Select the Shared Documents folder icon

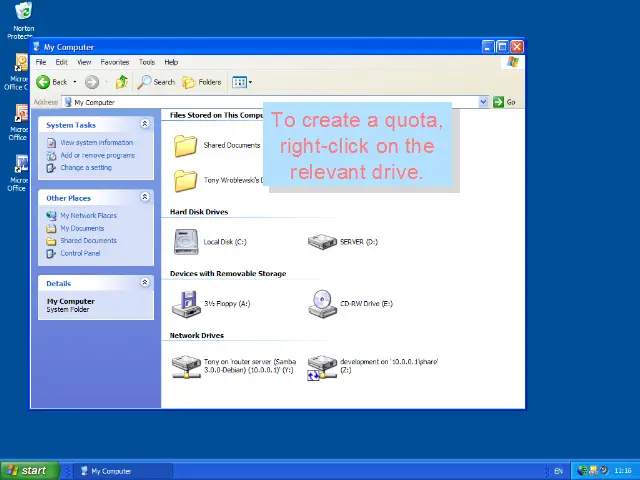pyautogui.click(x=185, y=146)
